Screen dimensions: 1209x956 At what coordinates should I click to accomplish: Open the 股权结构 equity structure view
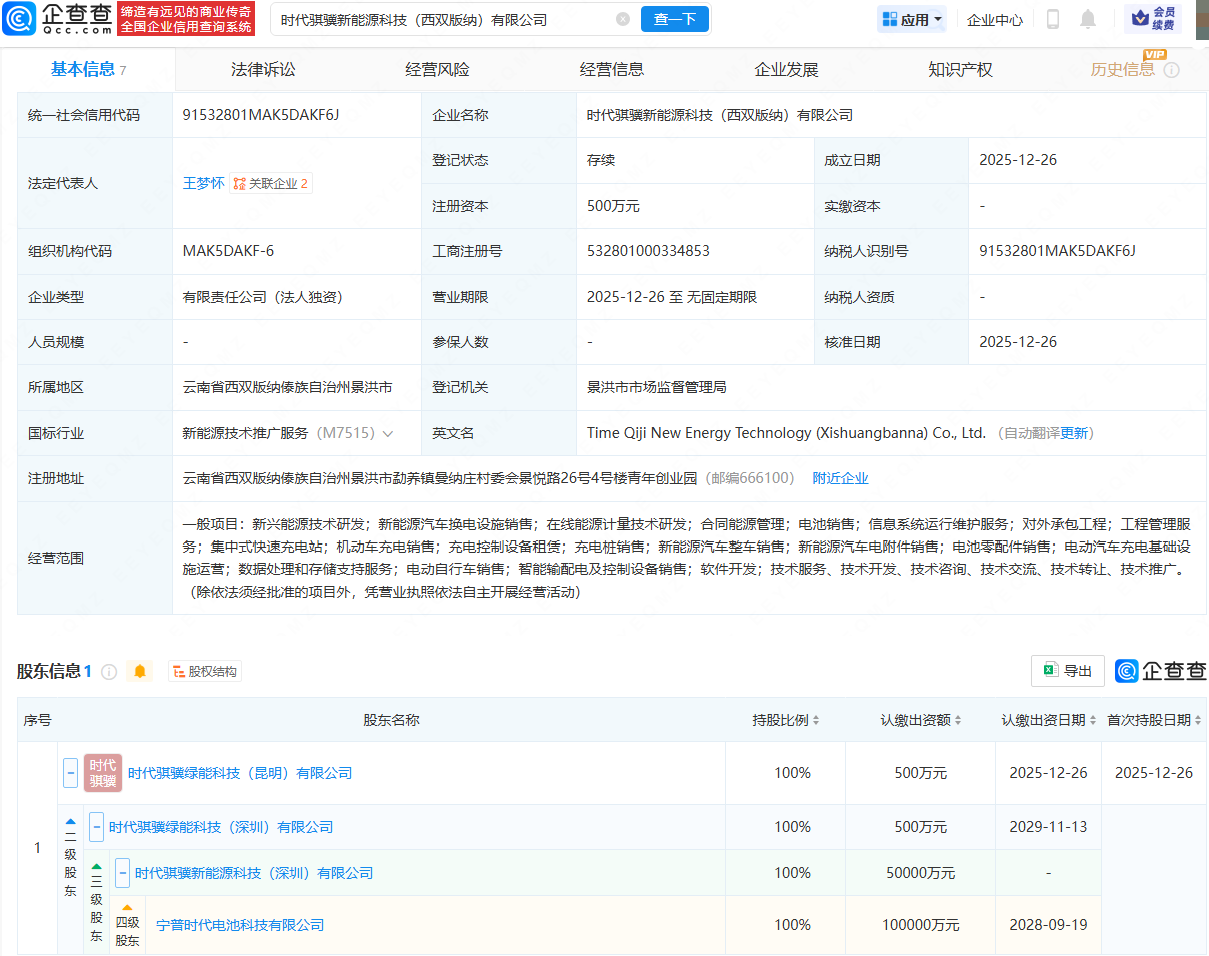point(205,672)
